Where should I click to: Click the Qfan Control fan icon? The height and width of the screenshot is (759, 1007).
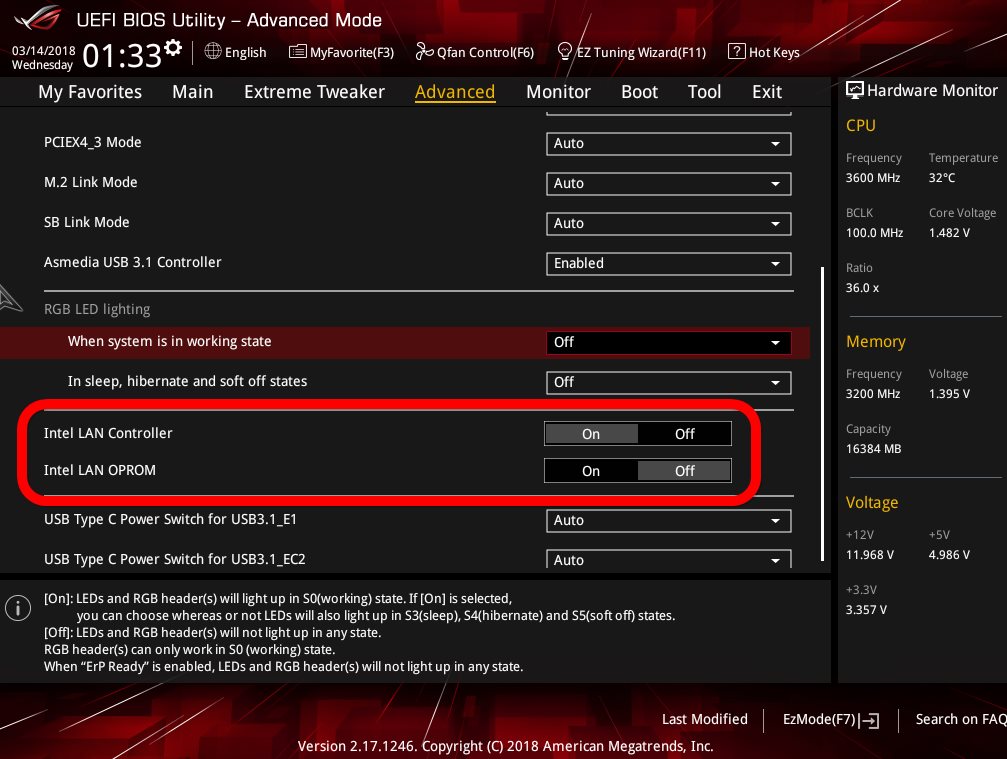click(424, 51)
